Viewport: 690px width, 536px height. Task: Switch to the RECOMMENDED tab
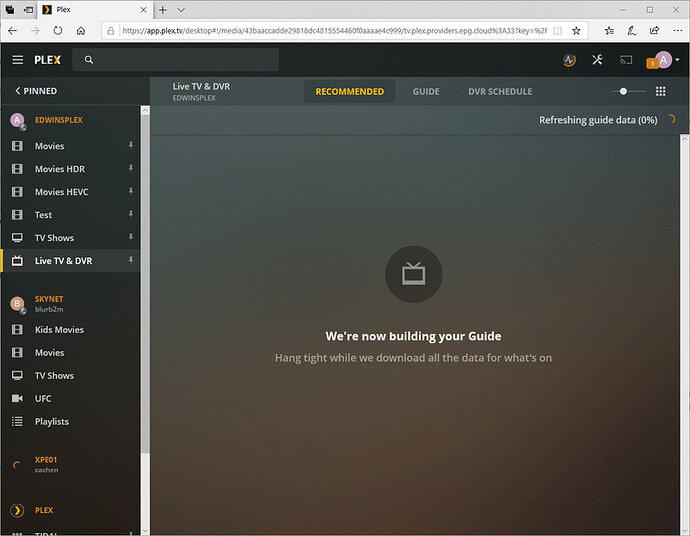point(350,92)
